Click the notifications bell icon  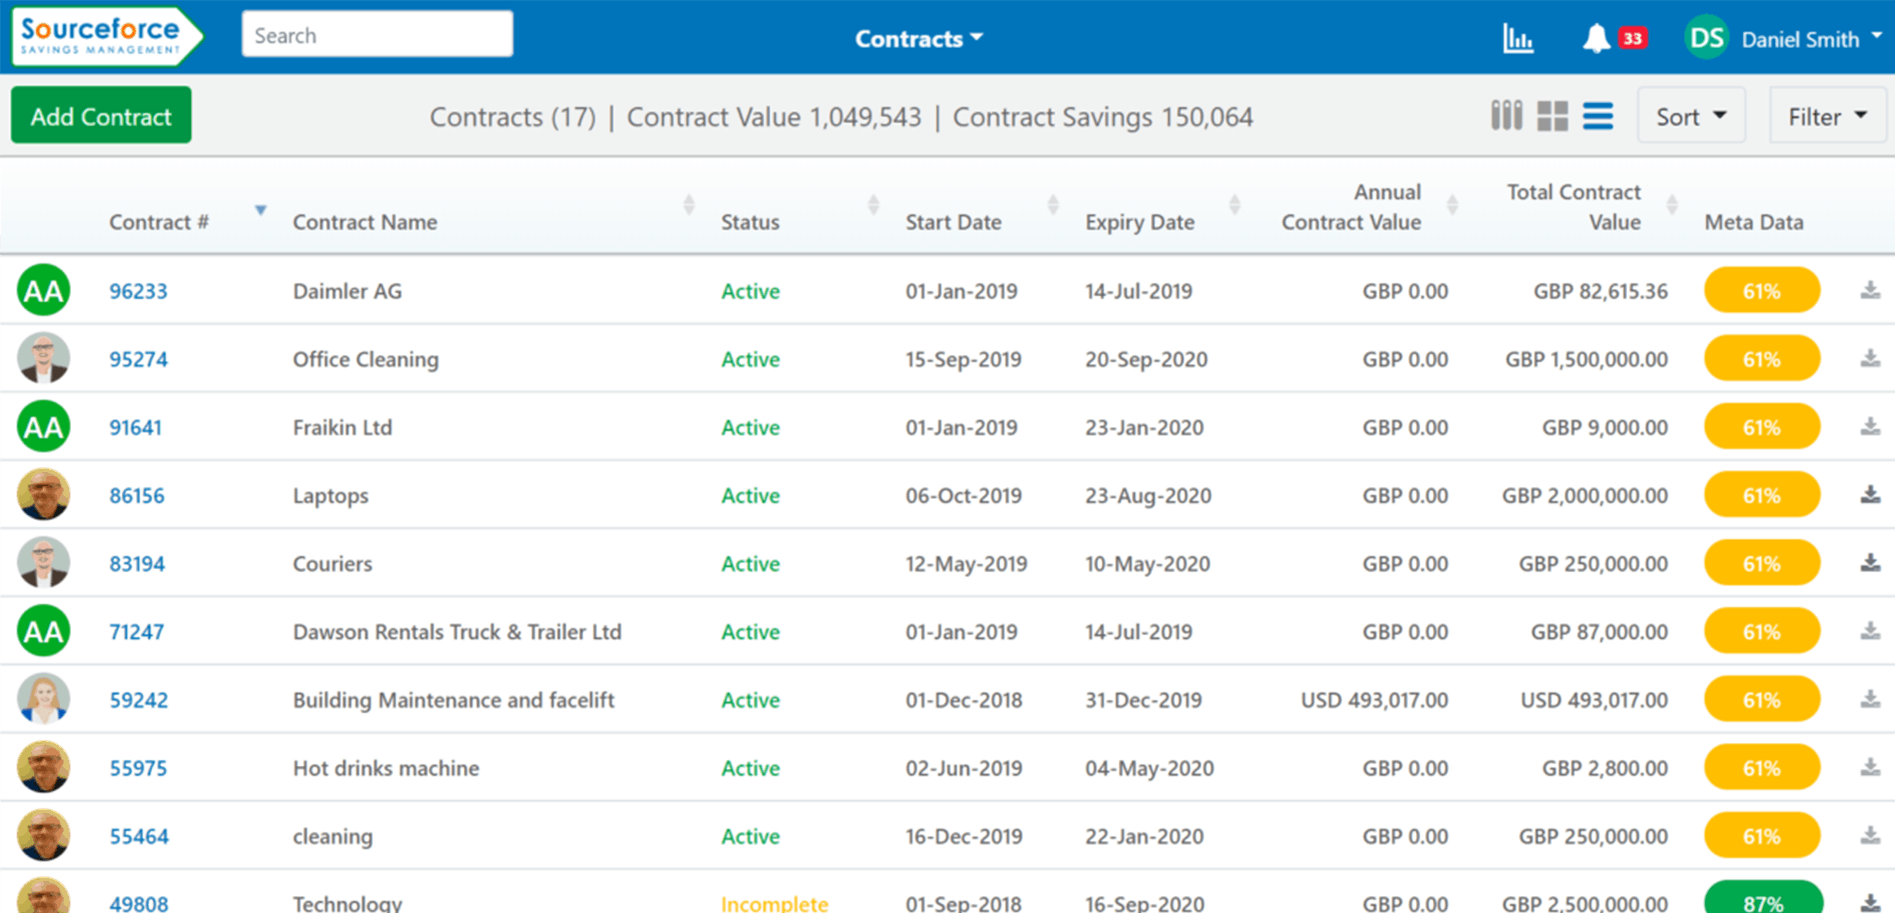tap(1596, 39)
